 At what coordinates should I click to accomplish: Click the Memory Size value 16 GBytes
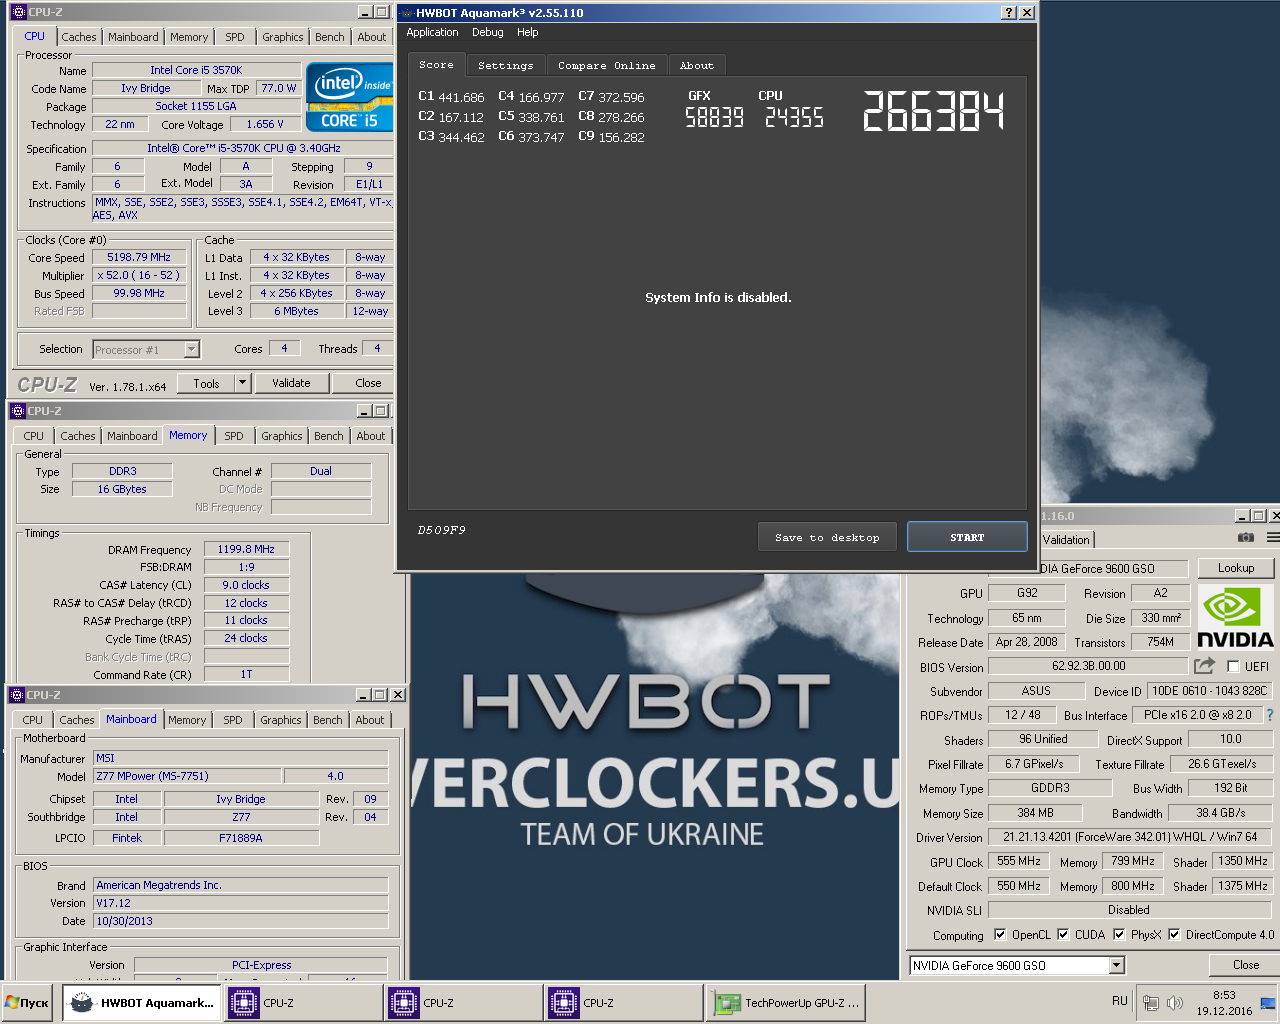(x=122, y=489)
